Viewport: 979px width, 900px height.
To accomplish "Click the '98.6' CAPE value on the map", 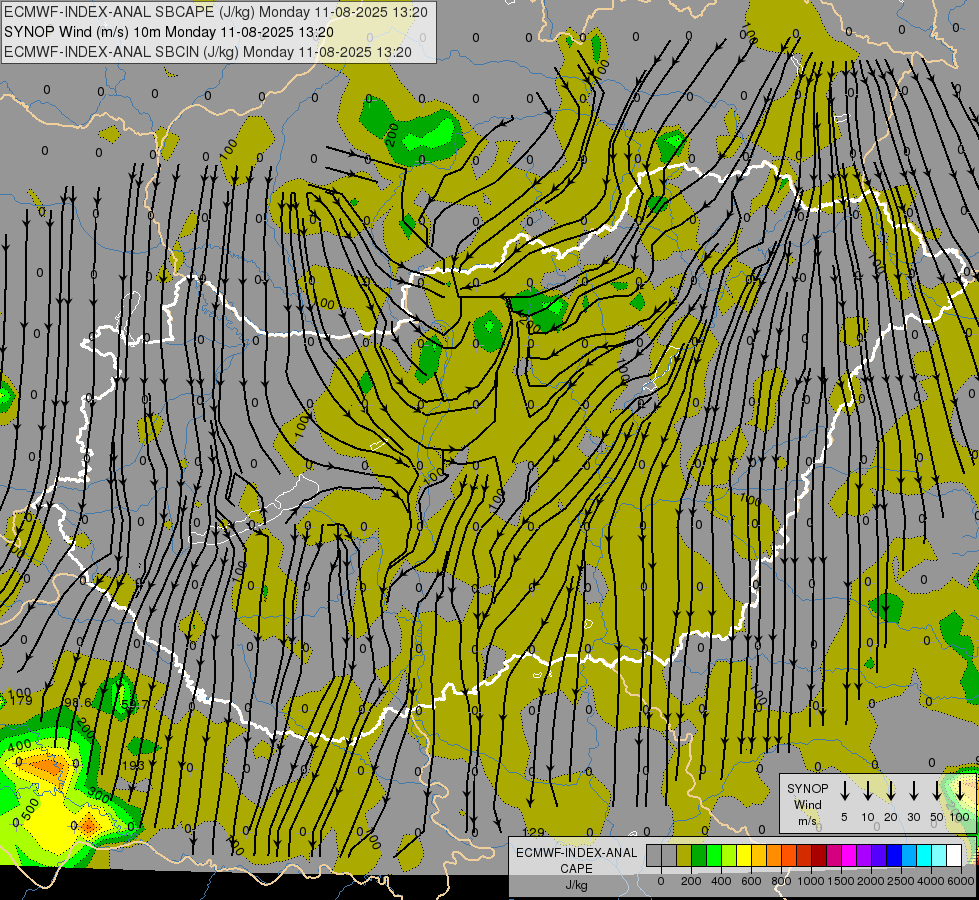I will 77,703.
